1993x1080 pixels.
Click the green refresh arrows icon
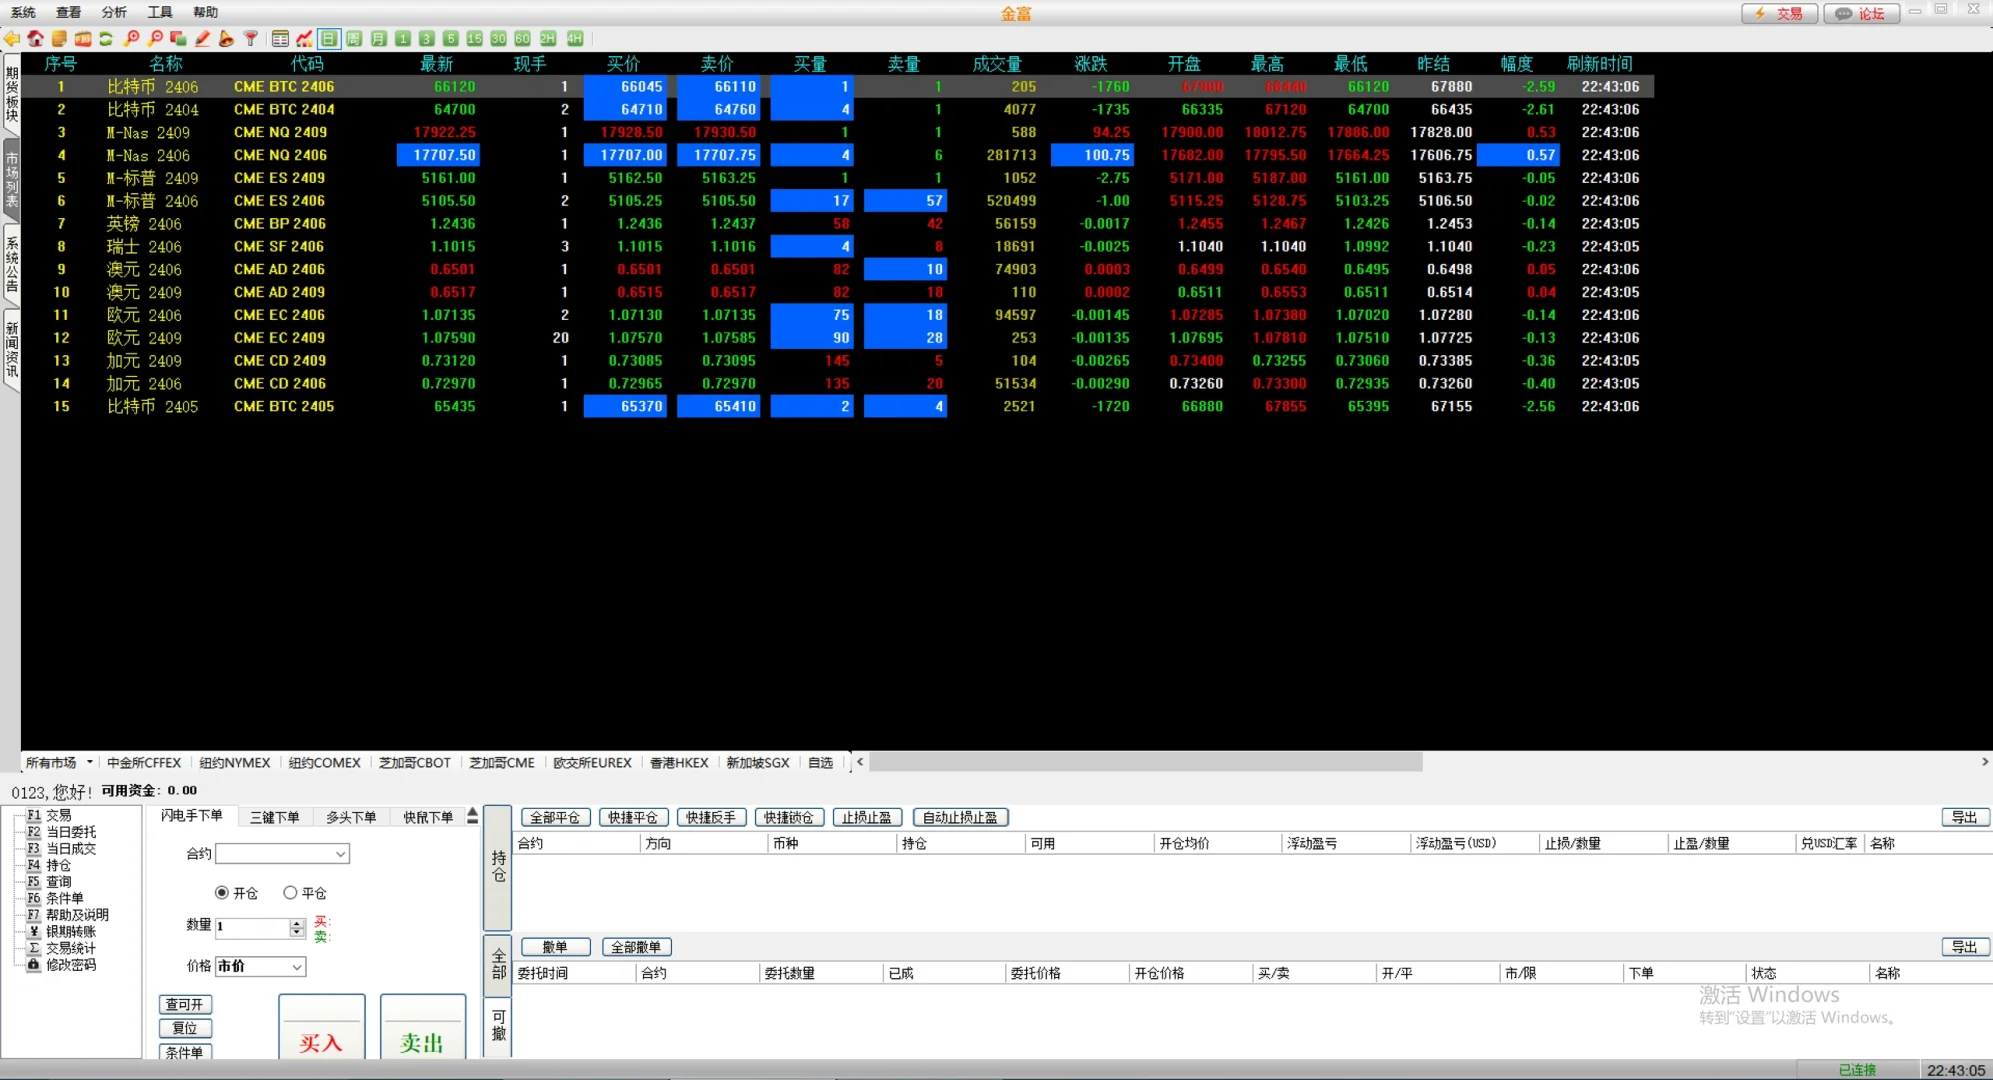(x=106, y=39)
